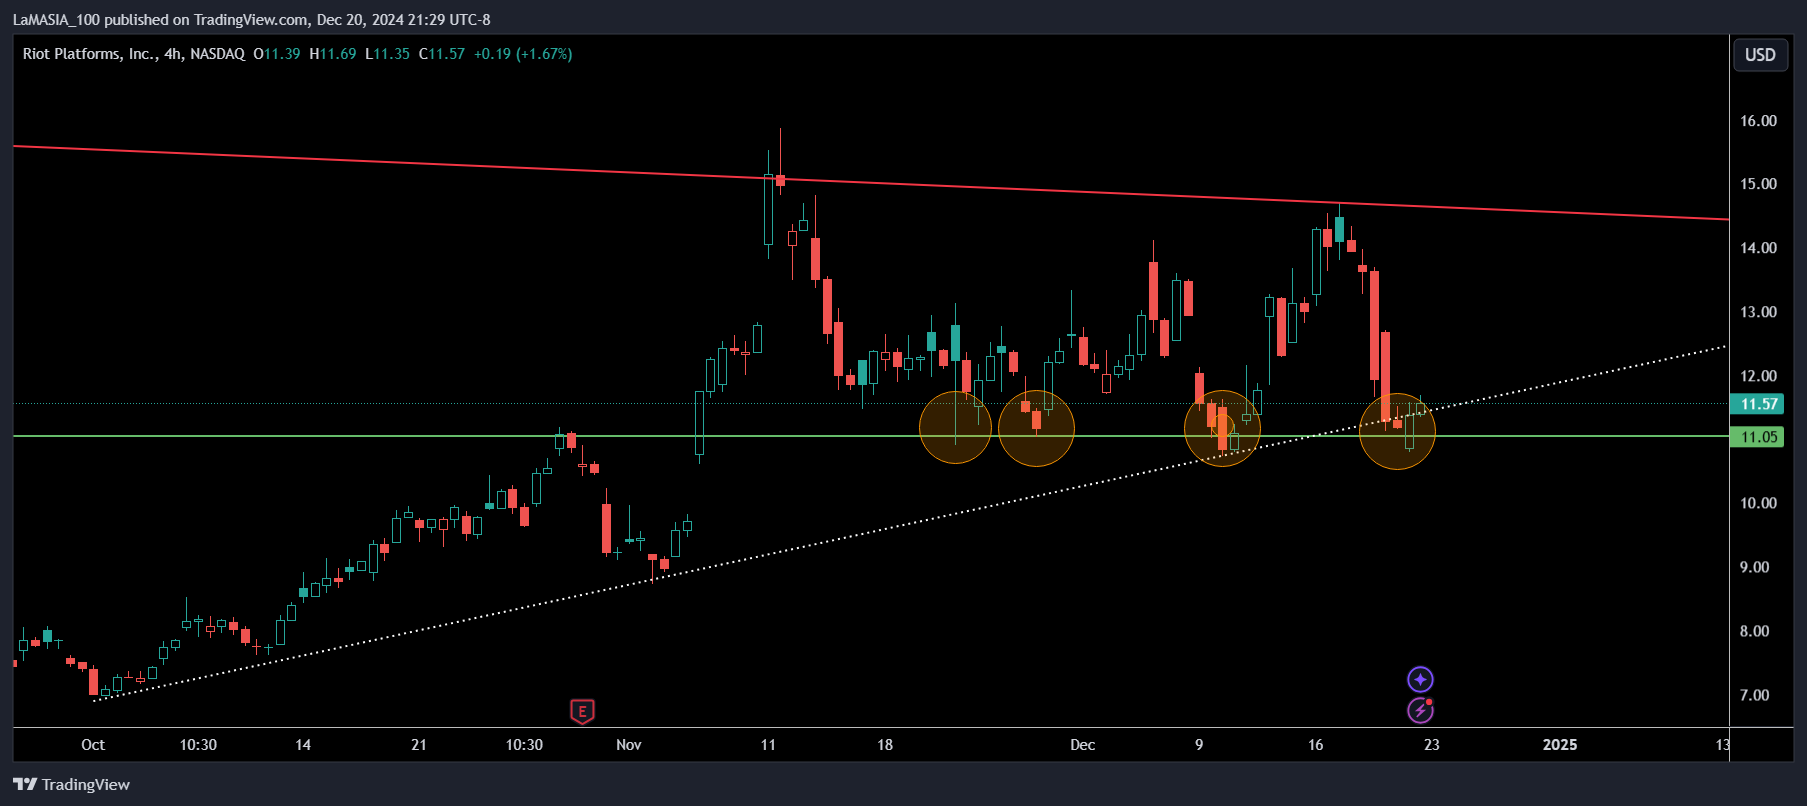Click the 21 date axis label
Screen dimensions: 1807x806
[x=419, y=745]
